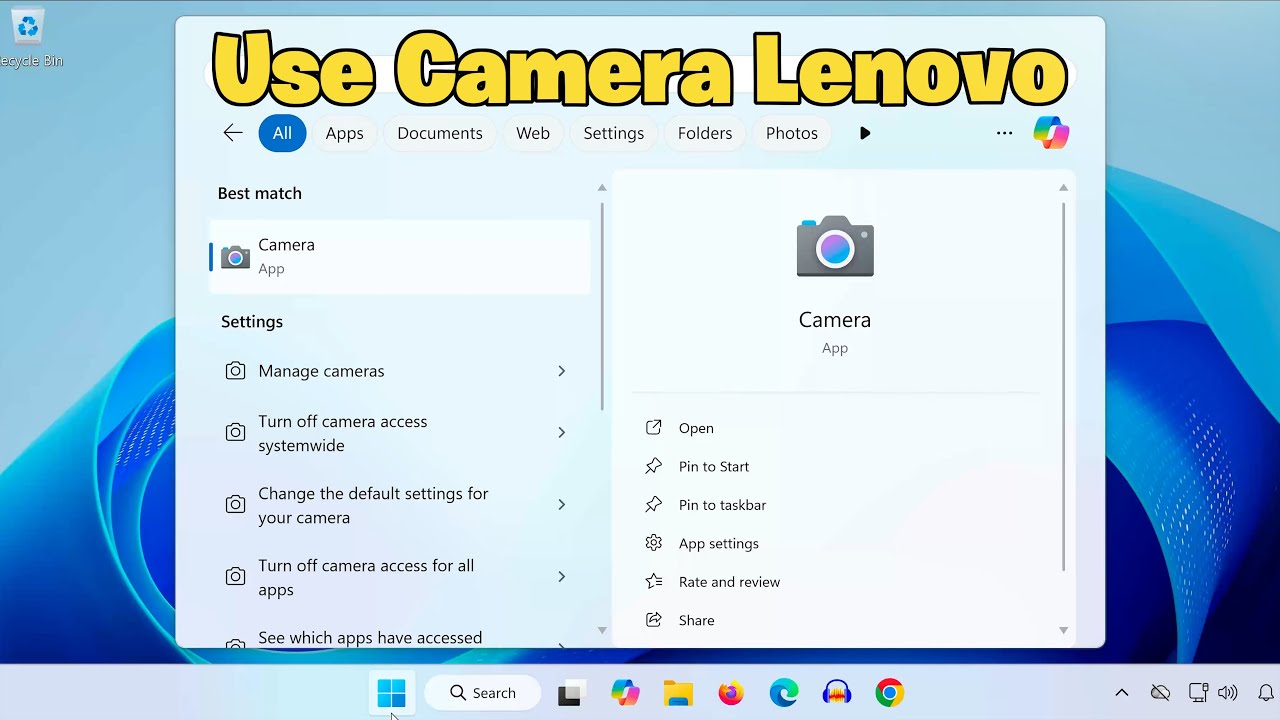This screenshot has width=1280, height=720.
Task: Switch to the Settings filter tab
Action: [614, 133]
